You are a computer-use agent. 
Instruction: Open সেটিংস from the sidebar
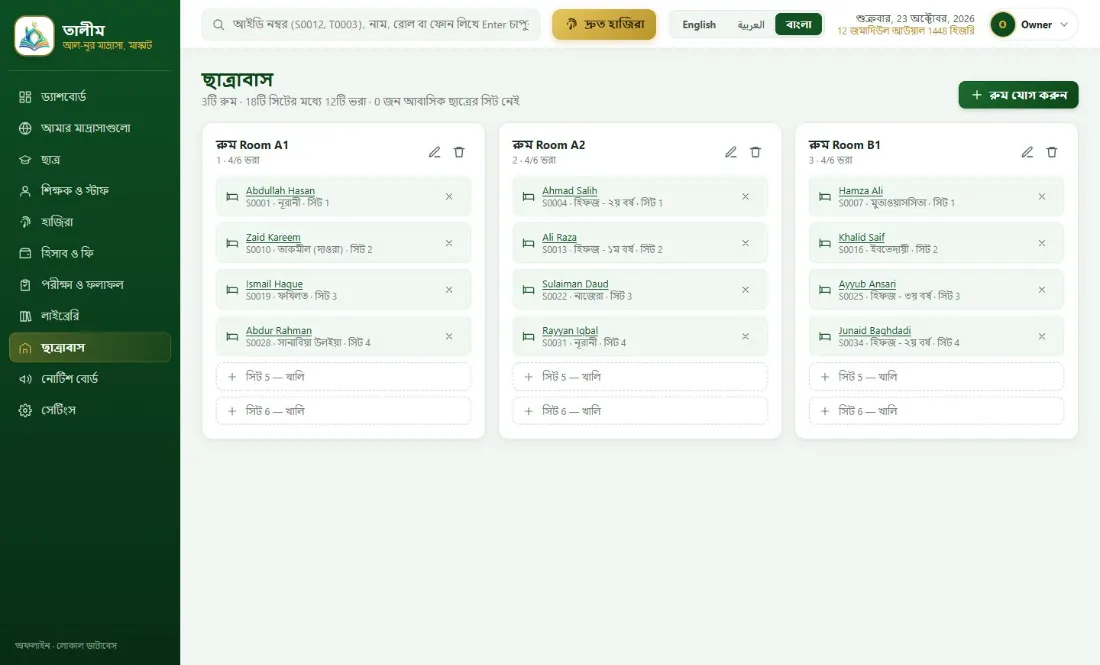coord(90,410)
